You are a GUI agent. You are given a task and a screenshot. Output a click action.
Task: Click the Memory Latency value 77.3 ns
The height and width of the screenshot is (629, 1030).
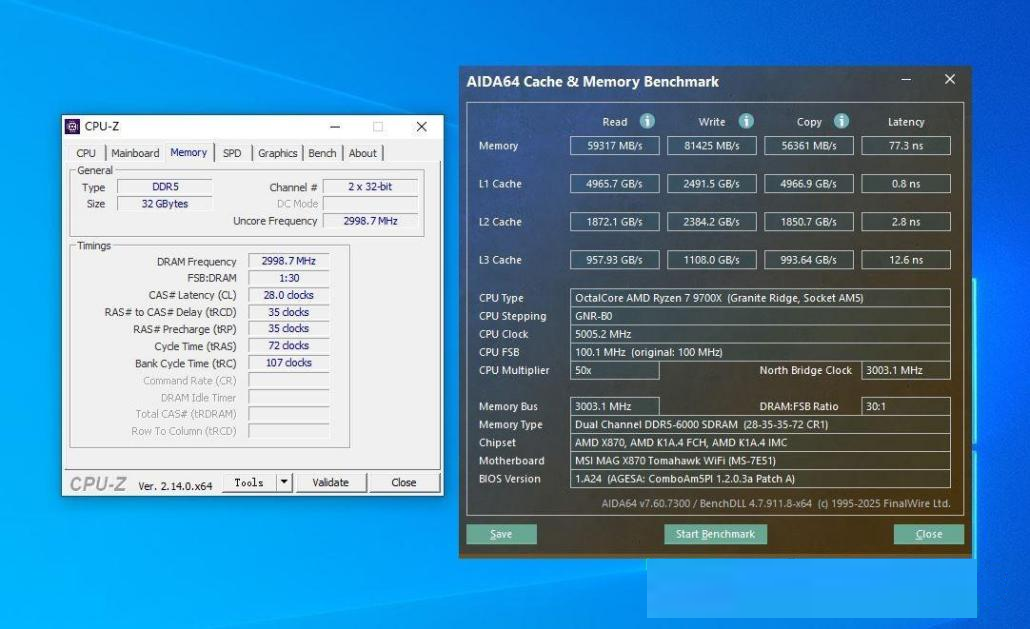906,146
